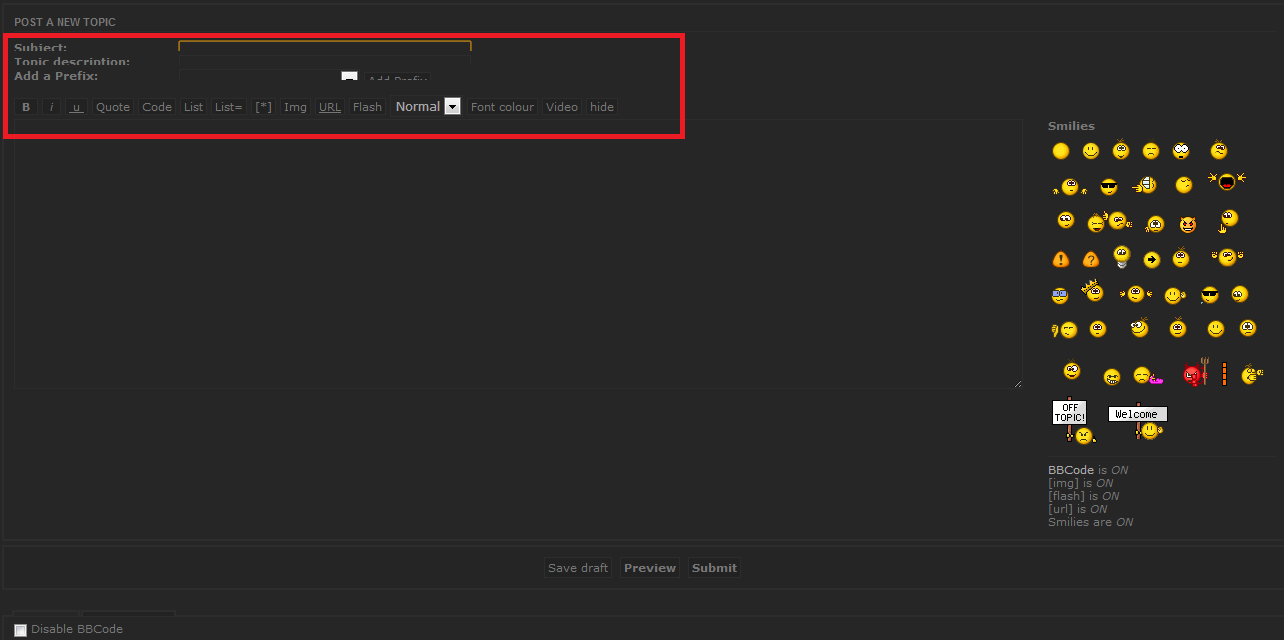The width and height of the screenshot is (1284, 640).
Task: Insert Quote BBCode tag
Action: tap(113, 107)
